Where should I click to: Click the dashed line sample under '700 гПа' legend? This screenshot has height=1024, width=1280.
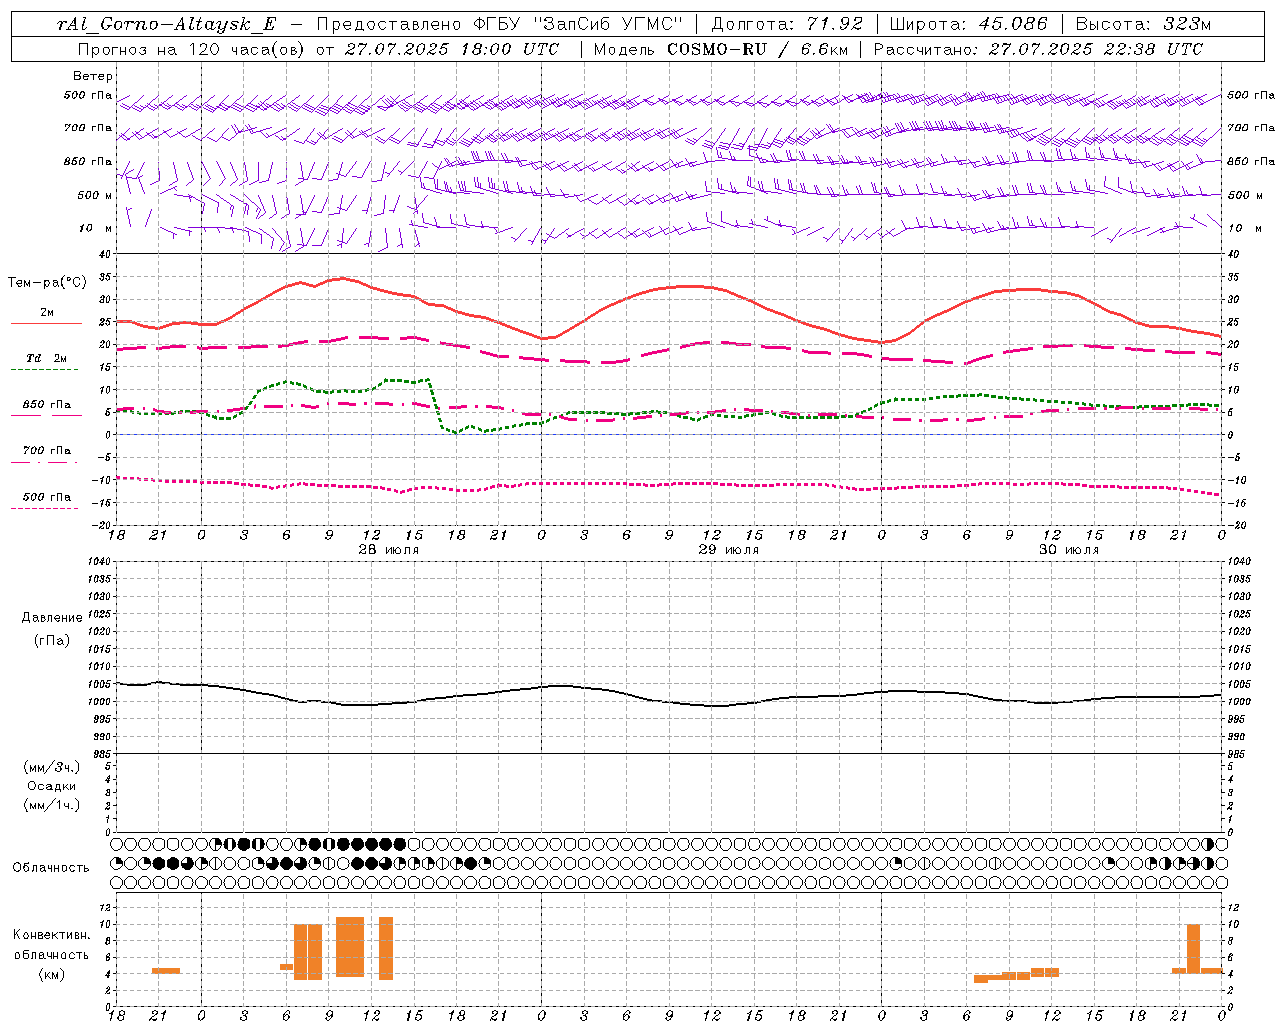coord(44,462)
